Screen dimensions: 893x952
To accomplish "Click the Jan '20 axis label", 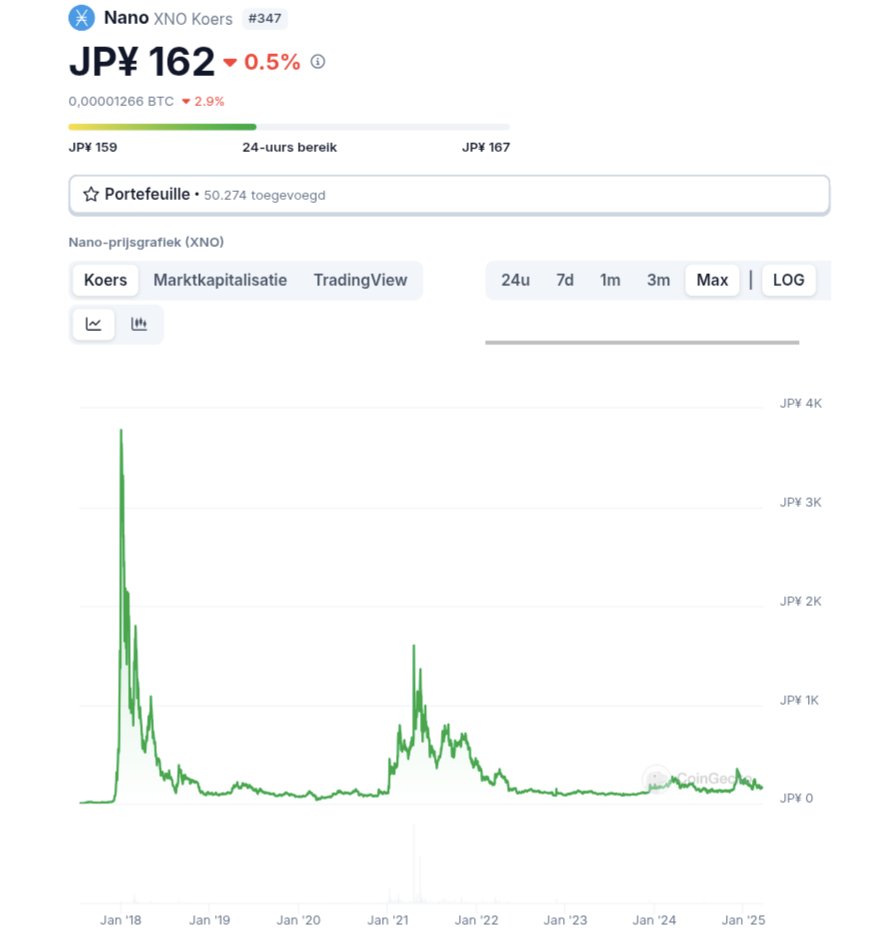I will (299, 920).
